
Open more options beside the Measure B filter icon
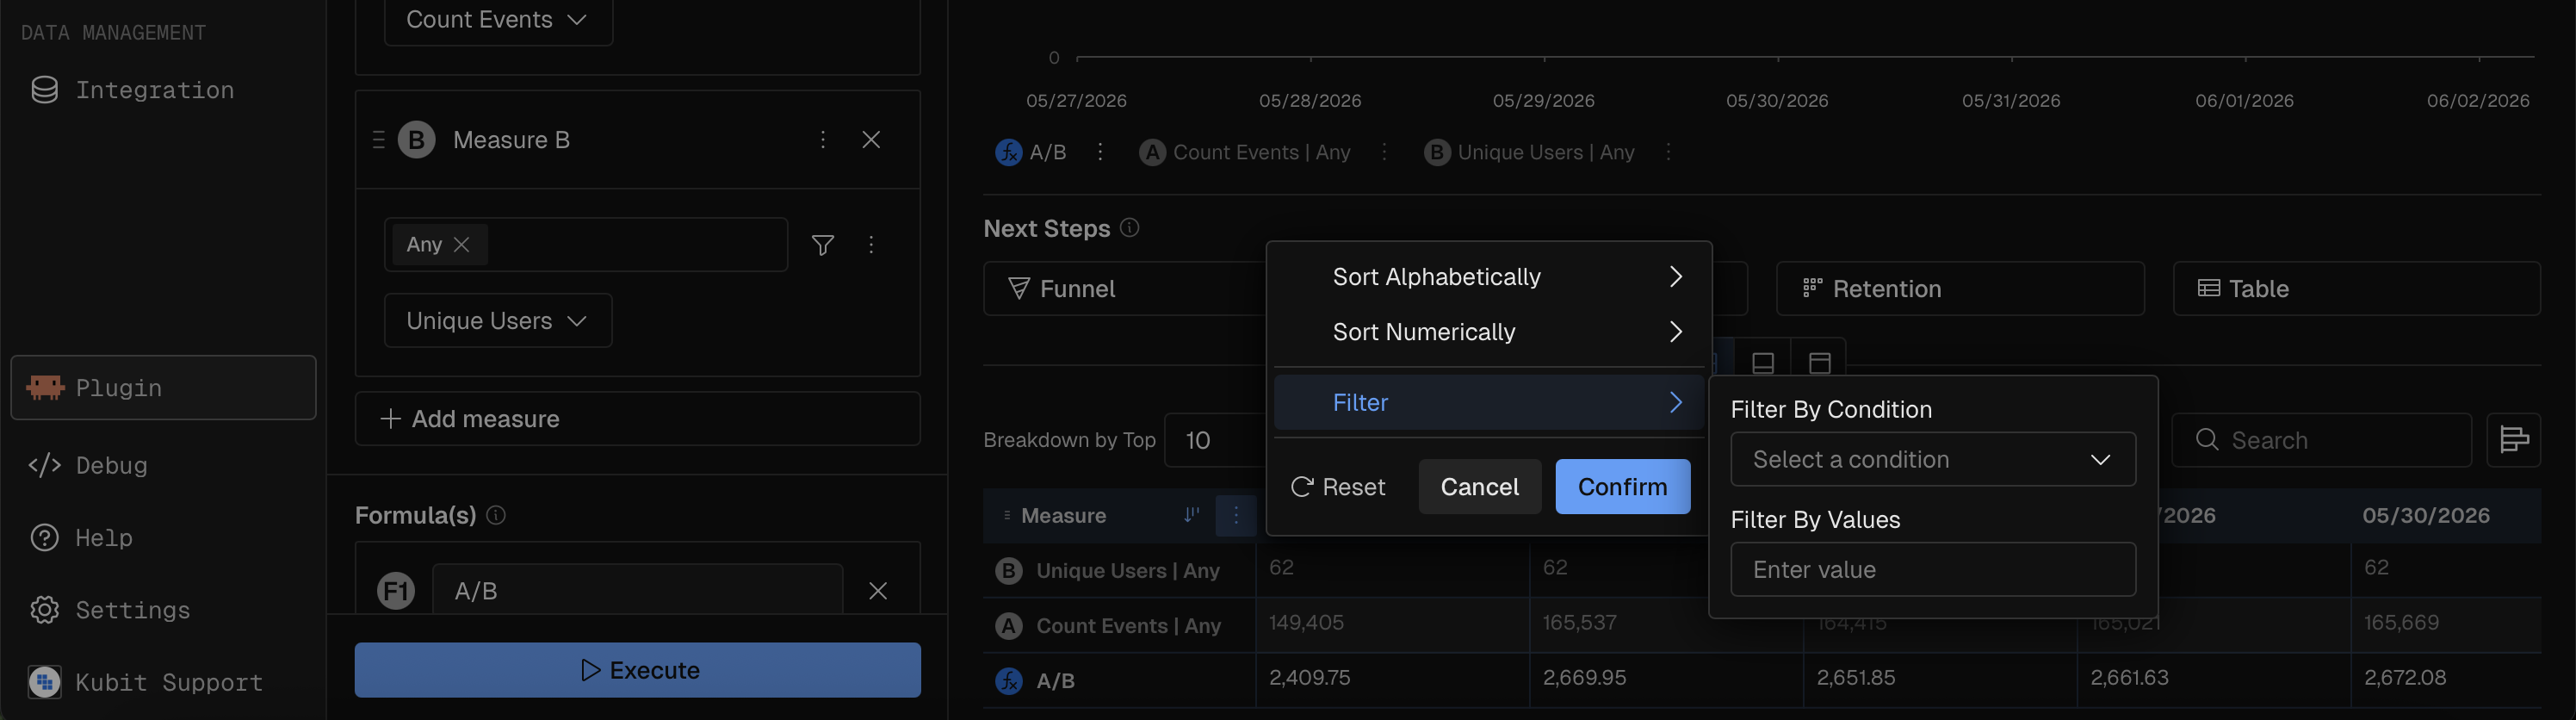click(x=871, y=245)
